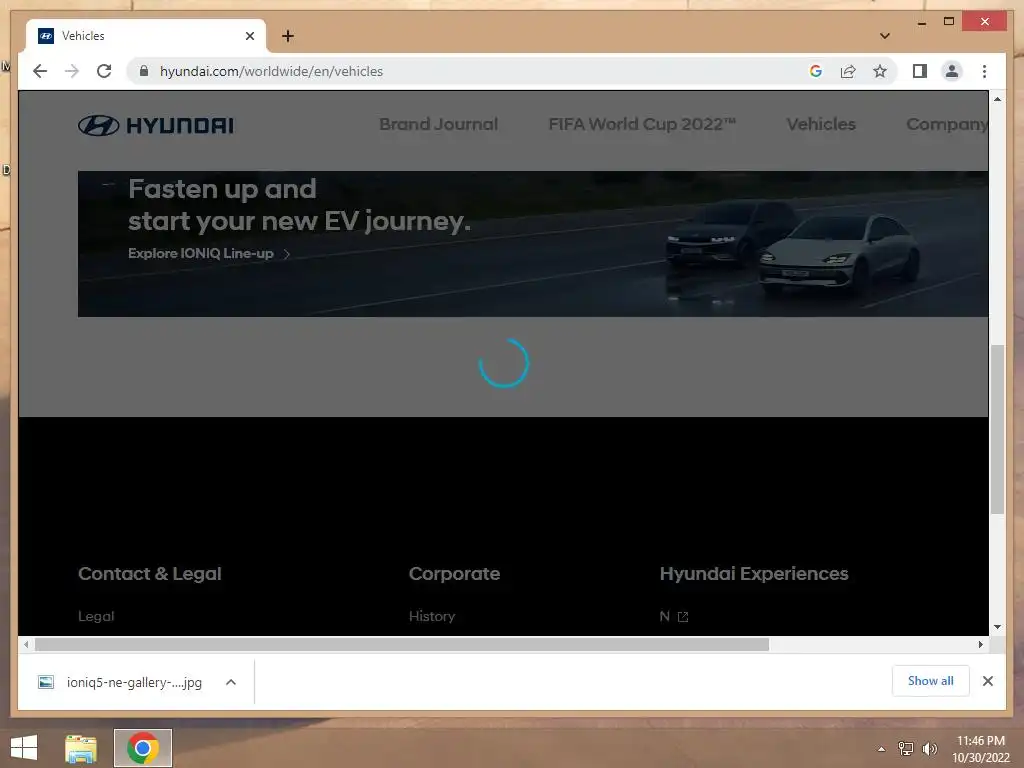Open the Windows Start menu
Image resolution: width=1024 pixels, height=768 pixels.
24,748
